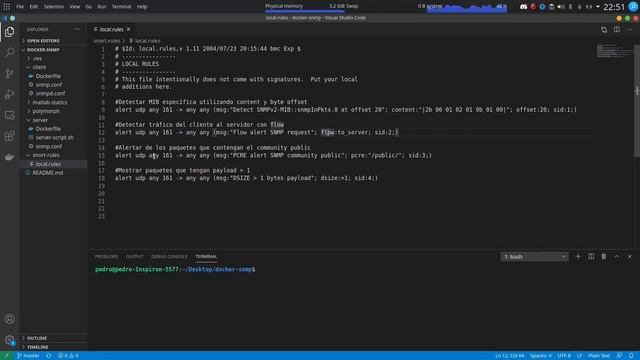640x360 pixels.
Task: Create a new terminal with plus icon
Action: tap(578, 256)
